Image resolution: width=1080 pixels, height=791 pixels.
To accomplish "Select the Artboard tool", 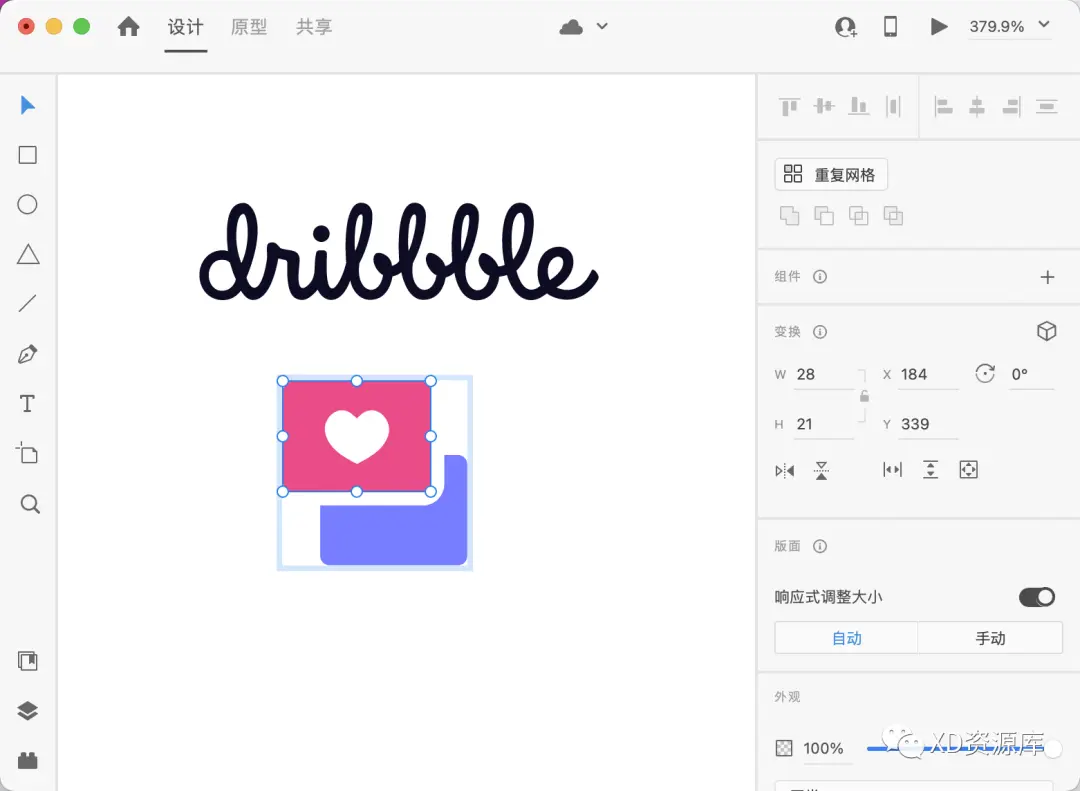I will (x=28, y=453).
